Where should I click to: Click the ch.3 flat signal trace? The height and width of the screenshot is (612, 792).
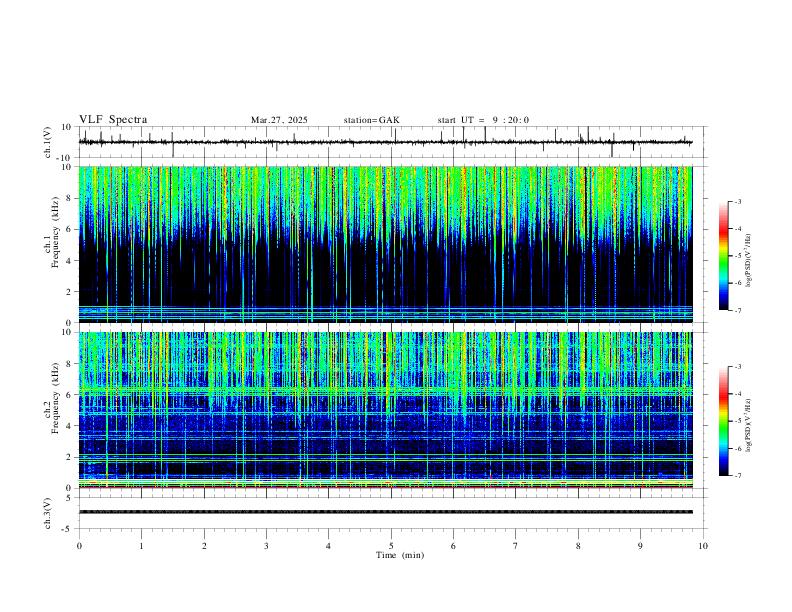point(385,512)
